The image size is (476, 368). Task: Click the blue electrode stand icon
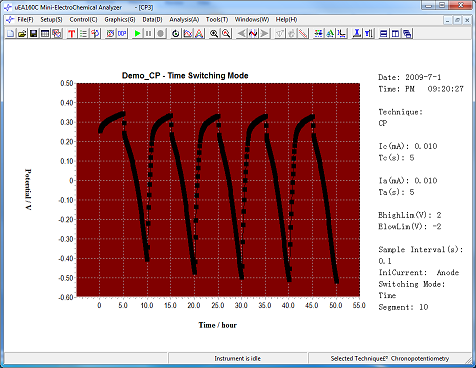coord(357,33)
